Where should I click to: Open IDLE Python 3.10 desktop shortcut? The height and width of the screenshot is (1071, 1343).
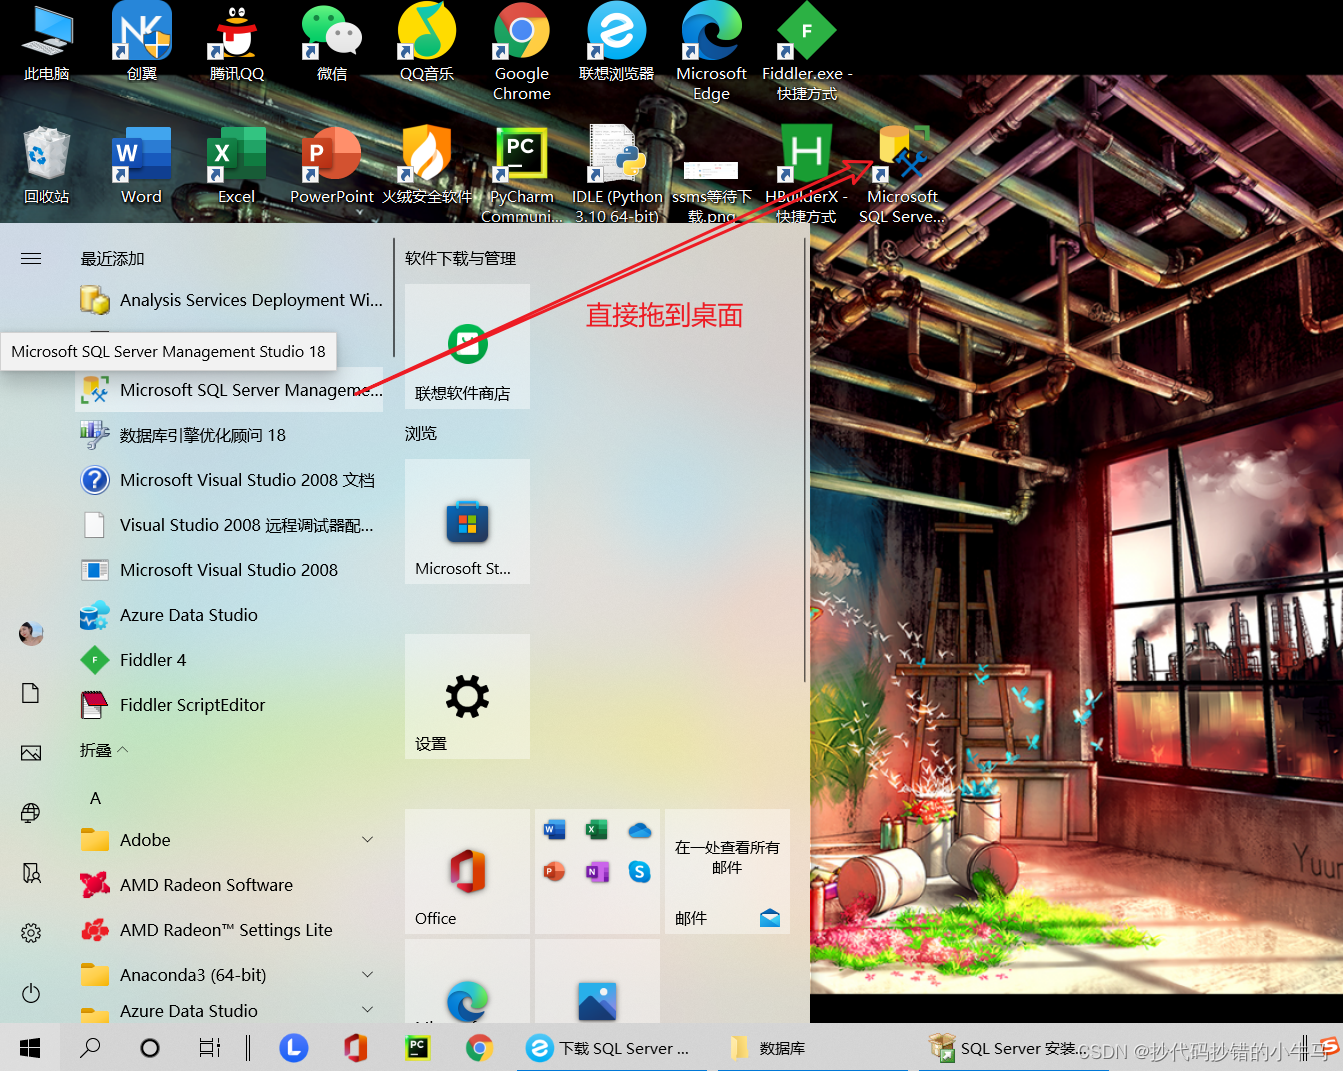click(x=617, y=175)
